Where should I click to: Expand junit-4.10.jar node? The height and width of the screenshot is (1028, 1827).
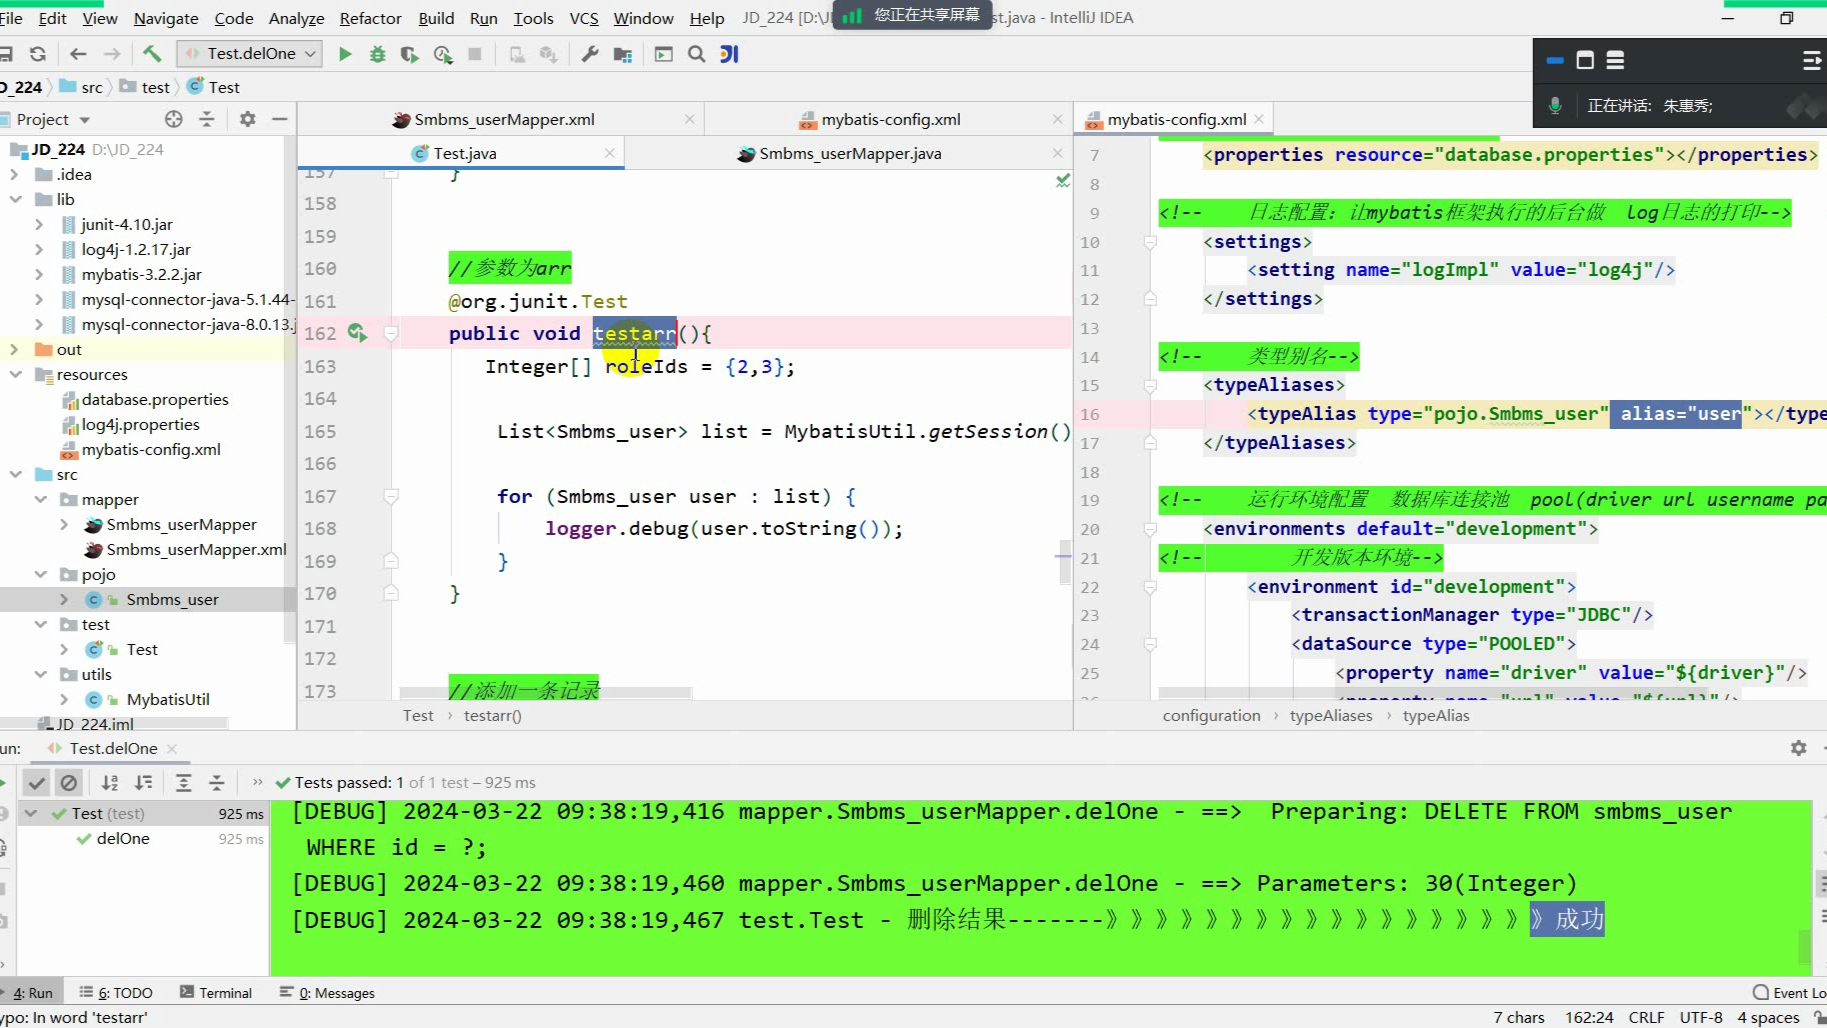39,224
